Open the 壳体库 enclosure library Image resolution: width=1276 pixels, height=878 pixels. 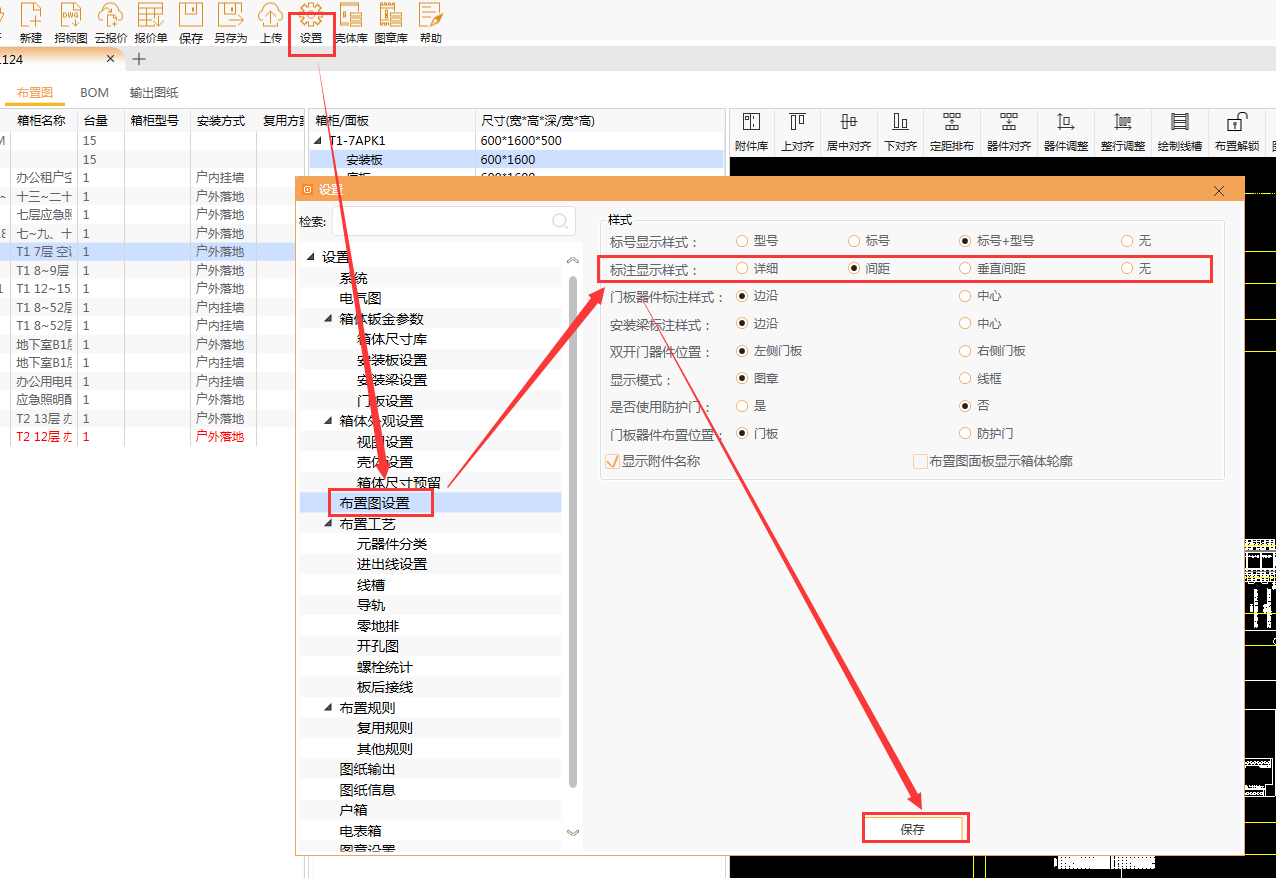350,24
